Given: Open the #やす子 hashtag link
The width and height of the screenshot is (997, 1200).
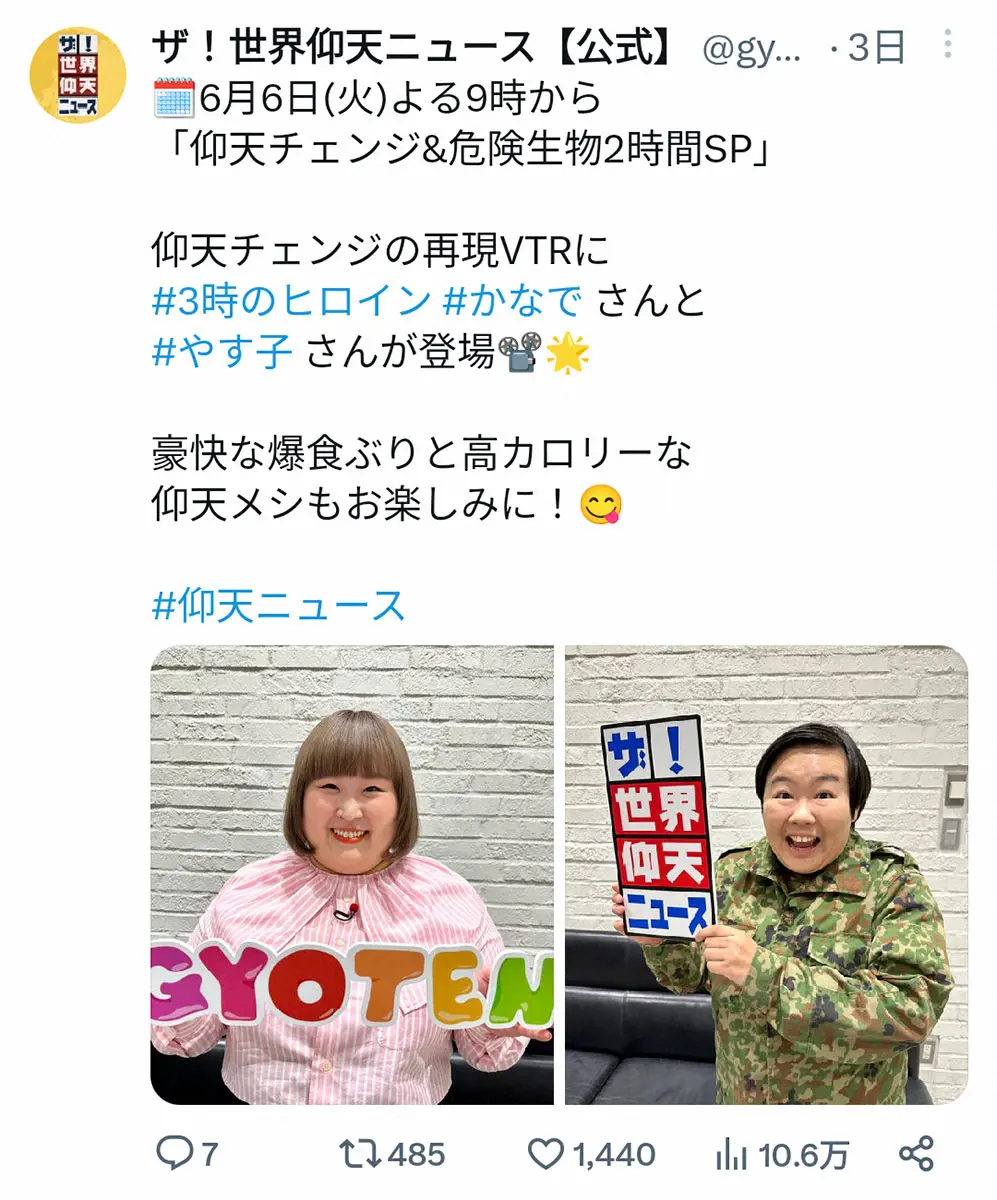Looking at the screenshot, I should 222,352.
